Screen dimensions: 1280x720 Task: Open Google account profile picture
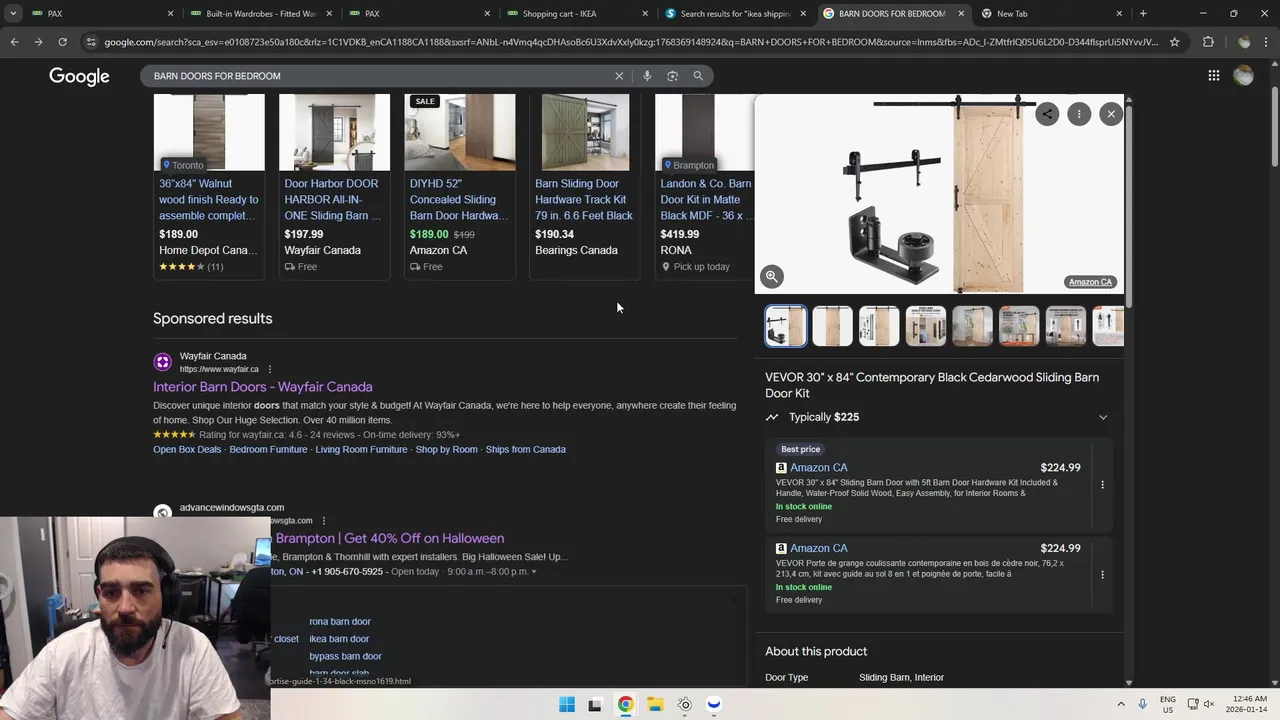pos(1243,76)
